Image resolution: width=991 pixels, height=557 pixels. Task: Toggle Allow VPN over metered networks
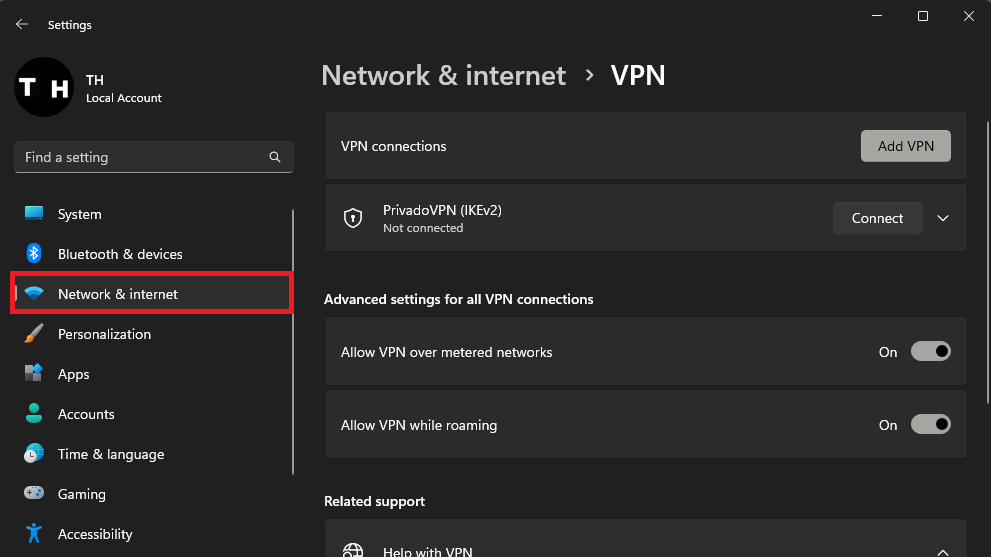click(930, 352)
